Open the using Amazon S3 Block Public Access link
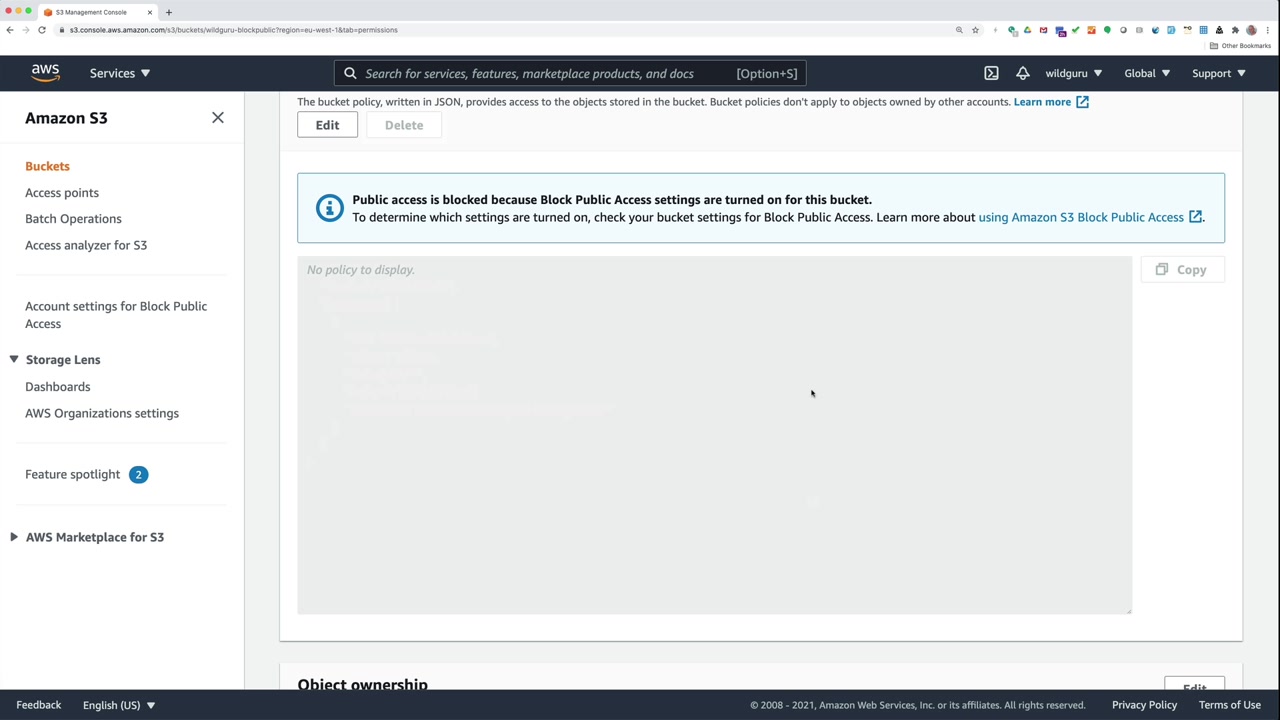 tap(1090, 217)
